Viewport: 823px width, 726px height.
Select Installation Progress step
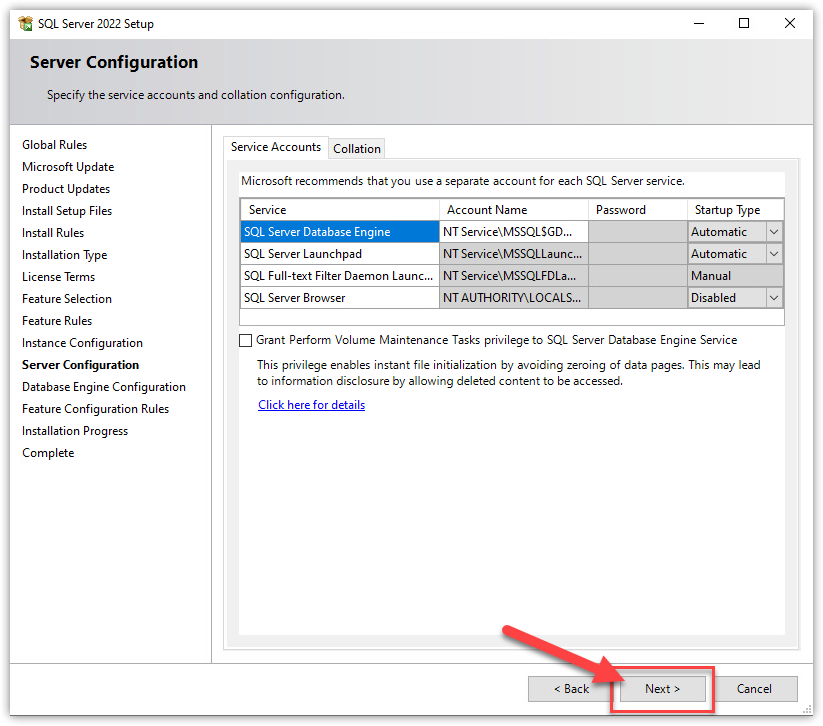pyautogui.click(x=75, y=431)
